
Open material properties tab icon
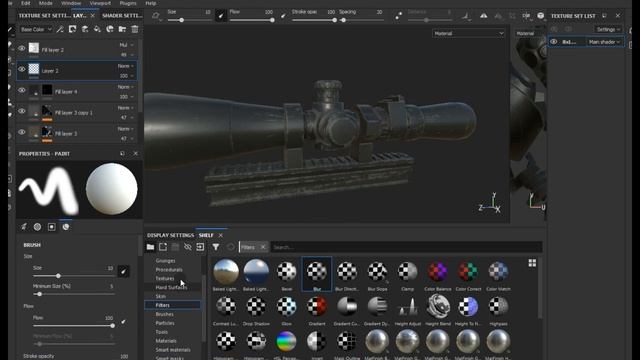[x=66, y=227]
